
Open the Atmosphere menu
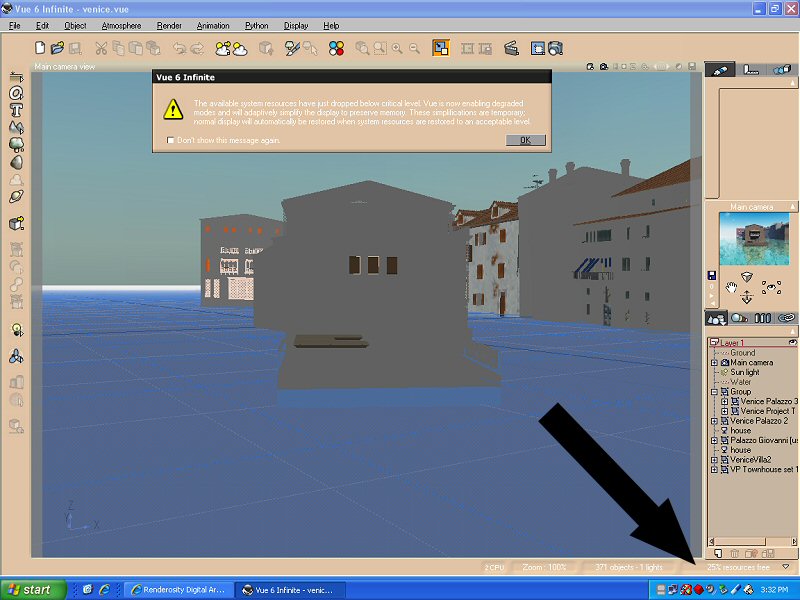coord(121,26)
